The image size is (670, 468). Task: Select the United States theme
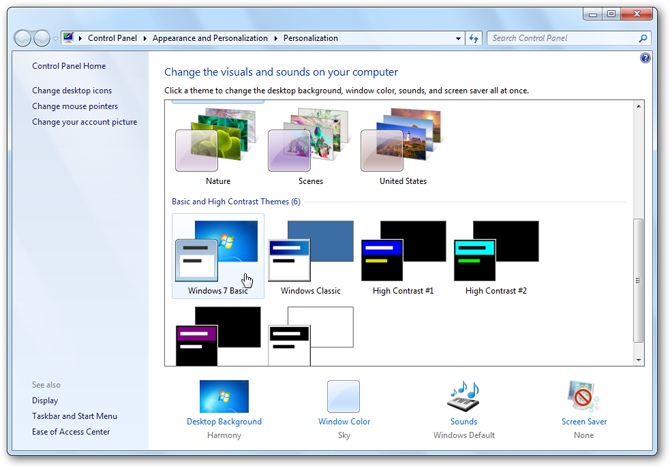403,145
